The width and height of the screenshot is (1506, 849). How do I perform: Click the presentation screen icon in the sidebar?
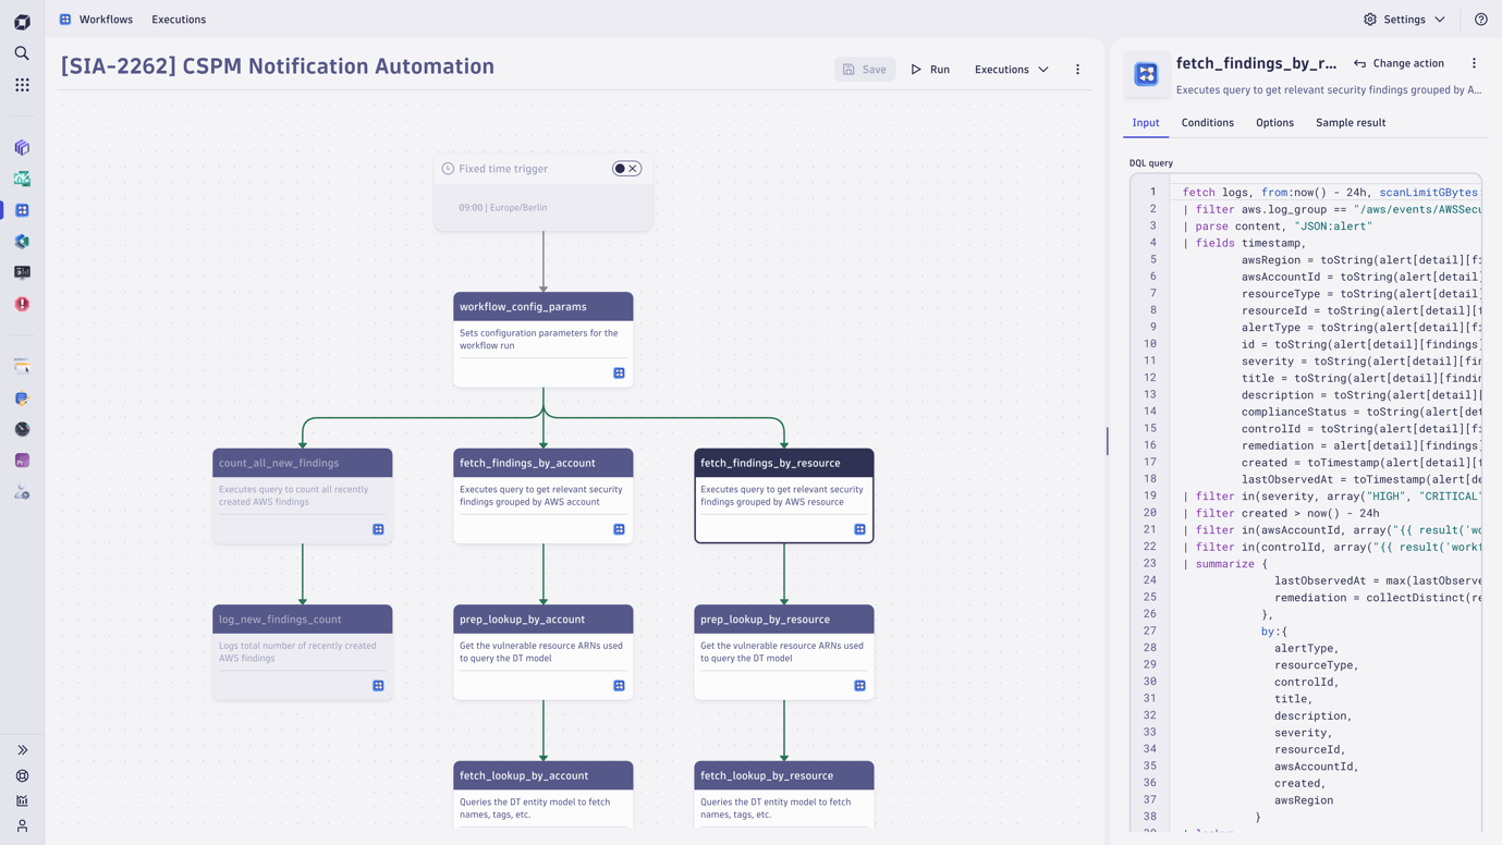tap(21, 271)
